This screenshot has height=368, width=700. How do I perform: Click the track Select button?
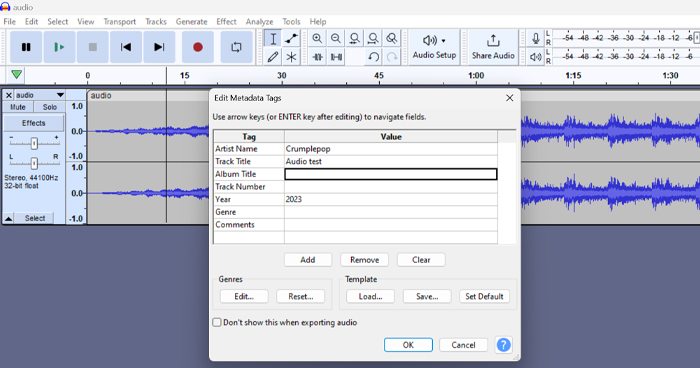pyautogui.click(x=35, y=218)
